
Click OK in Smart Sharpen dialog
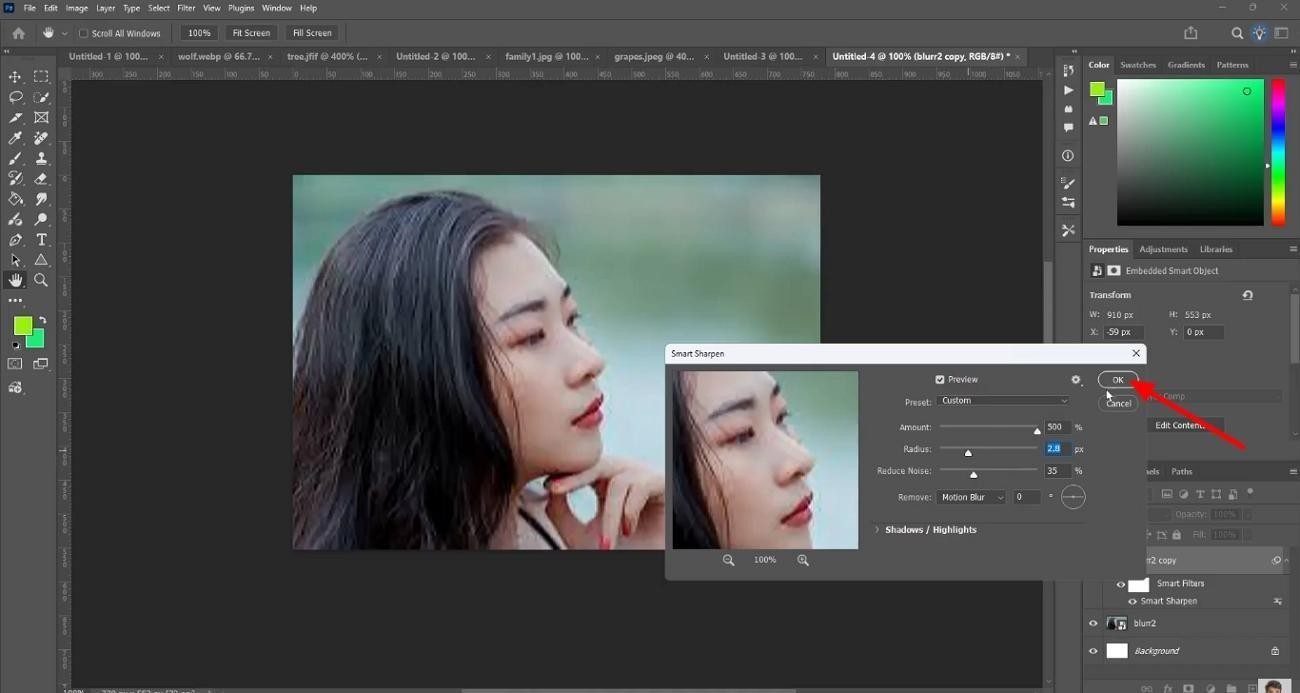click(x=1118, y=380)
